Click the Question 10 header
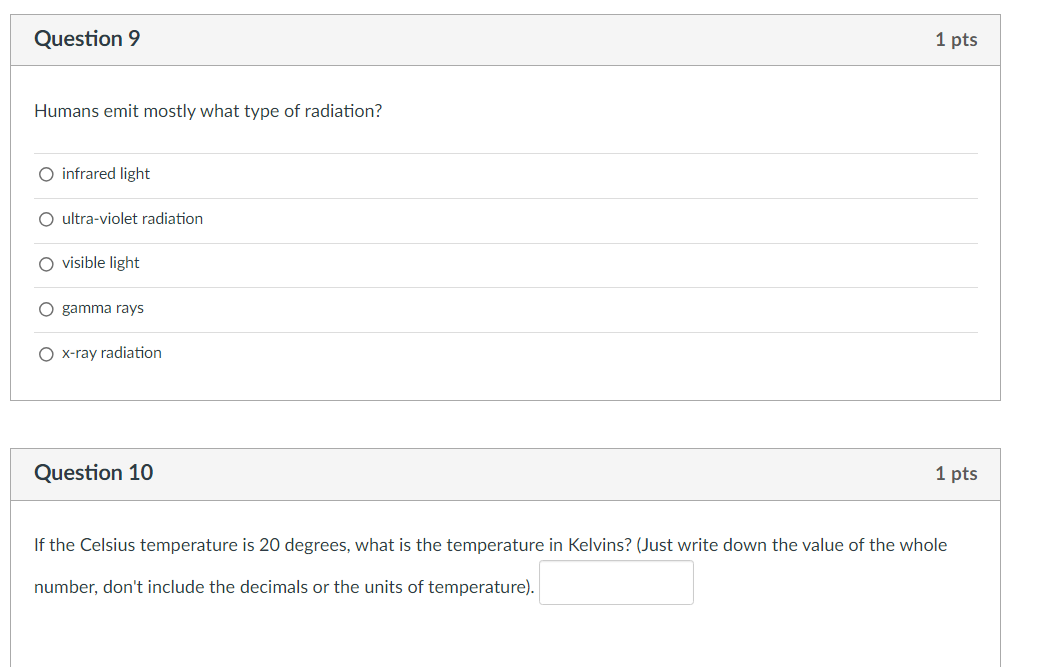The height and width of the screenshot is (667, 1055). click(x=94, y=472)
